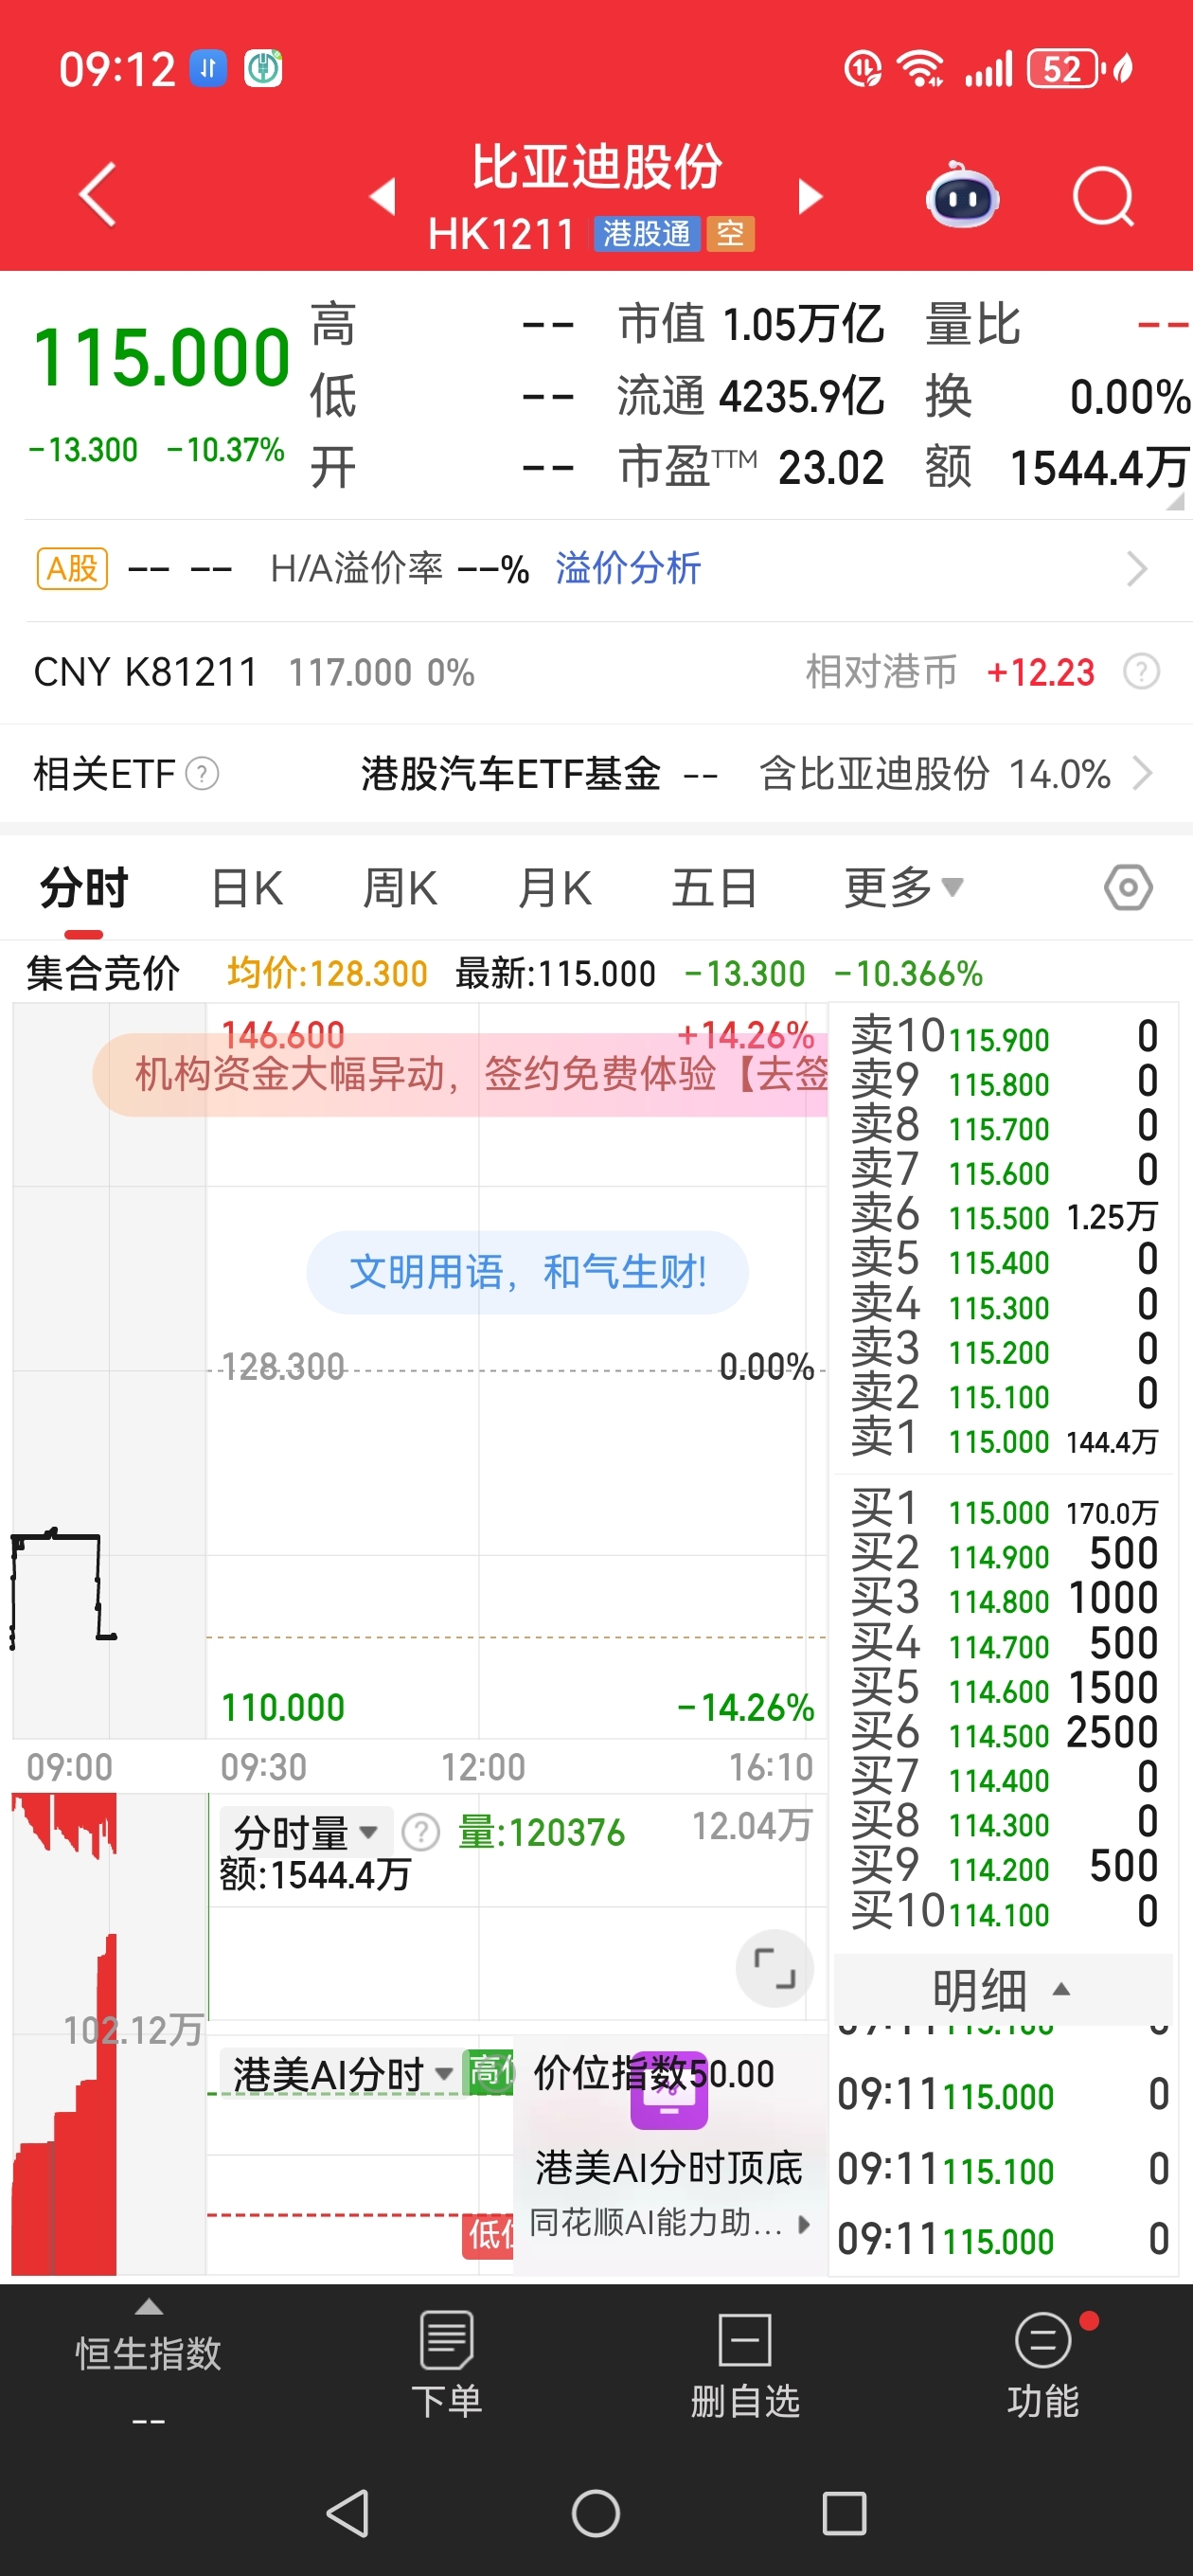This screenshot has width=1193, height=2576.
Task: Tap 卖1 115.000 ask row
Action: 1003,1440
